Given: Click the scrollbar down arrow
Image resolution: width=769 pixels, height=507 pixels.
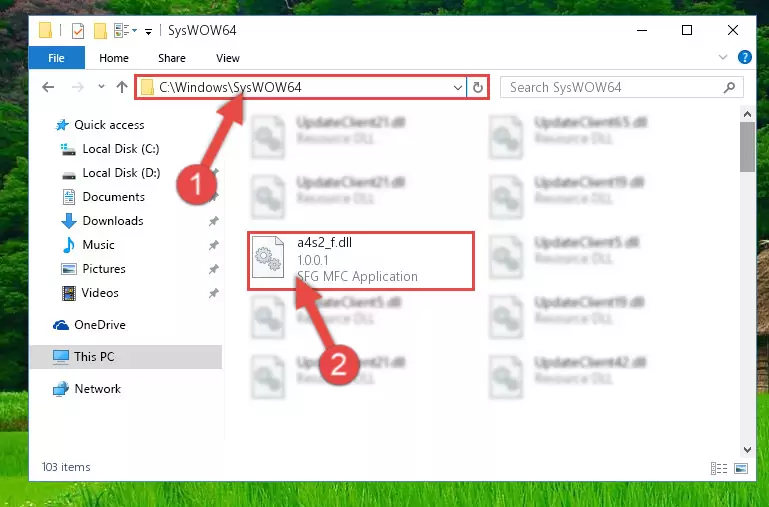Looking at the screenshot, I should (x=747, y=450).
